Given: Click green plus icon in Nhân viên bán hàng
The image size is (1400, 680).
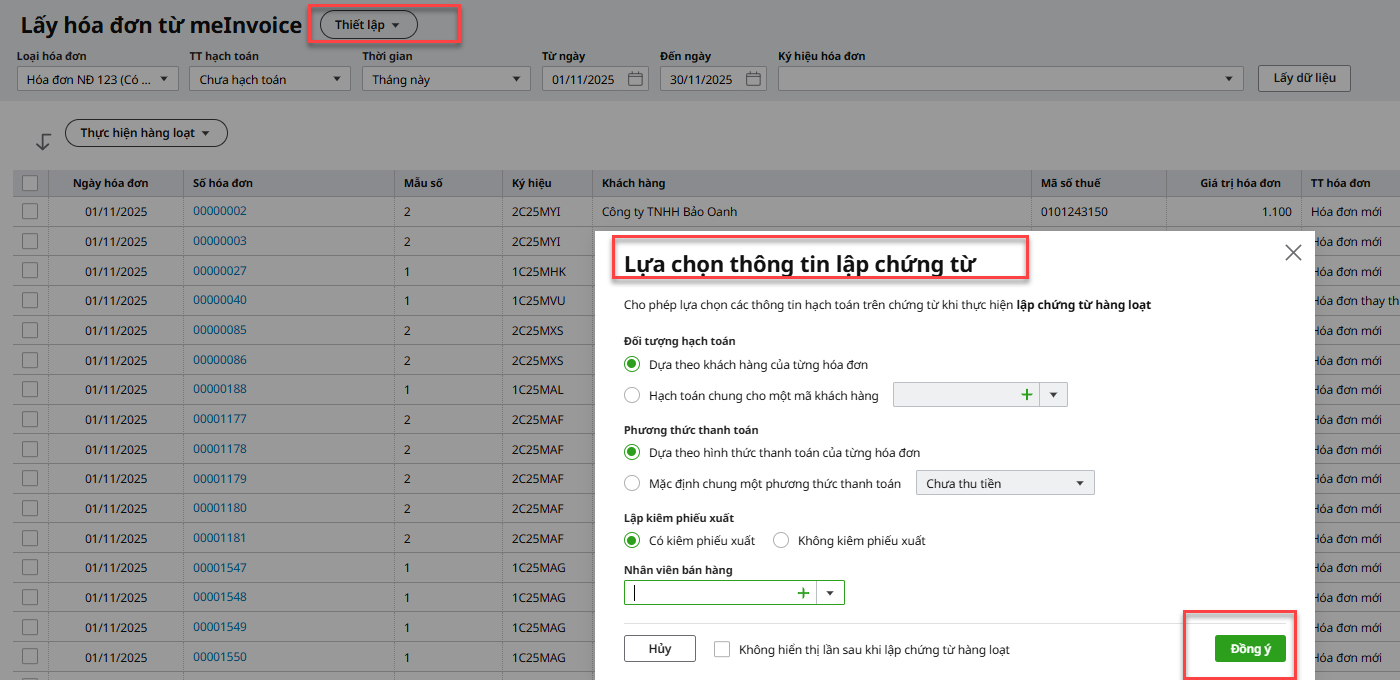Looking at the screenshot, I should (802, 593).
